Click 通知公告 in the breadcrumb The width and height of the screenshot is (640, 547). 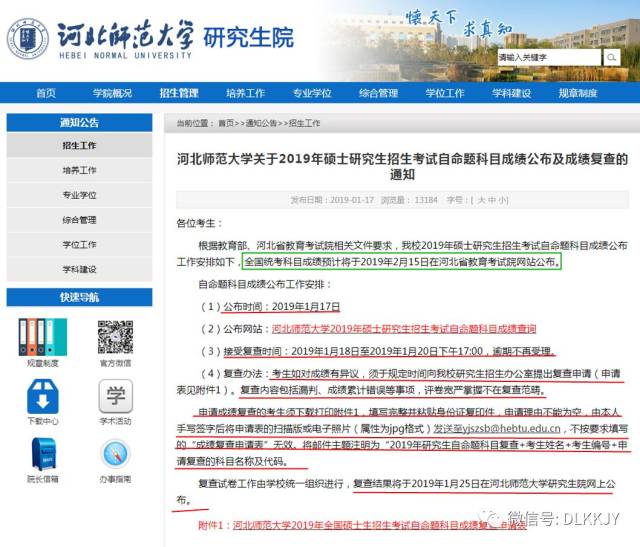[x=261, y=123]
